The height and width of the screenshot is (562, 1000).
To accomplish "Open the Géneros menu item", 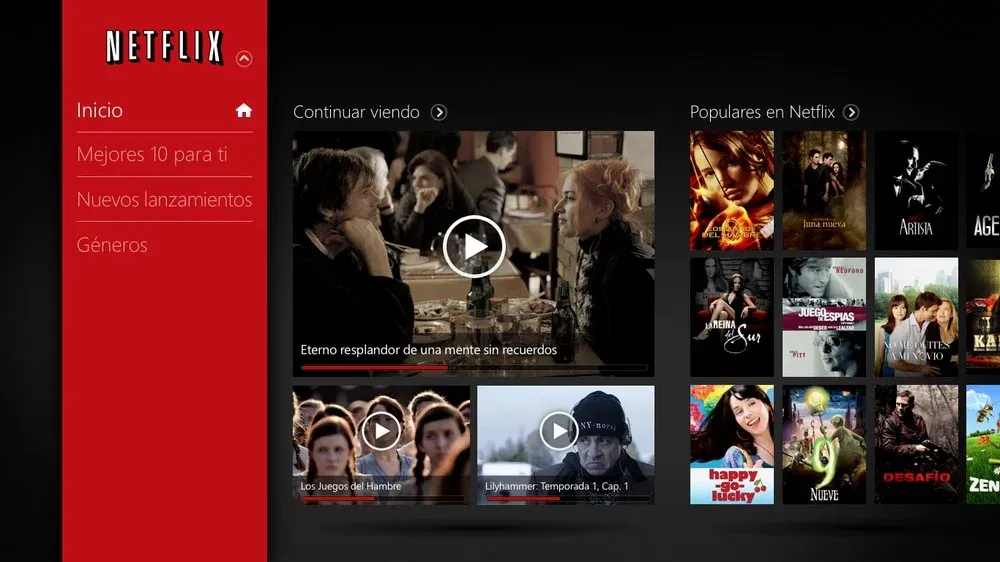I will [x=112, y=245].
